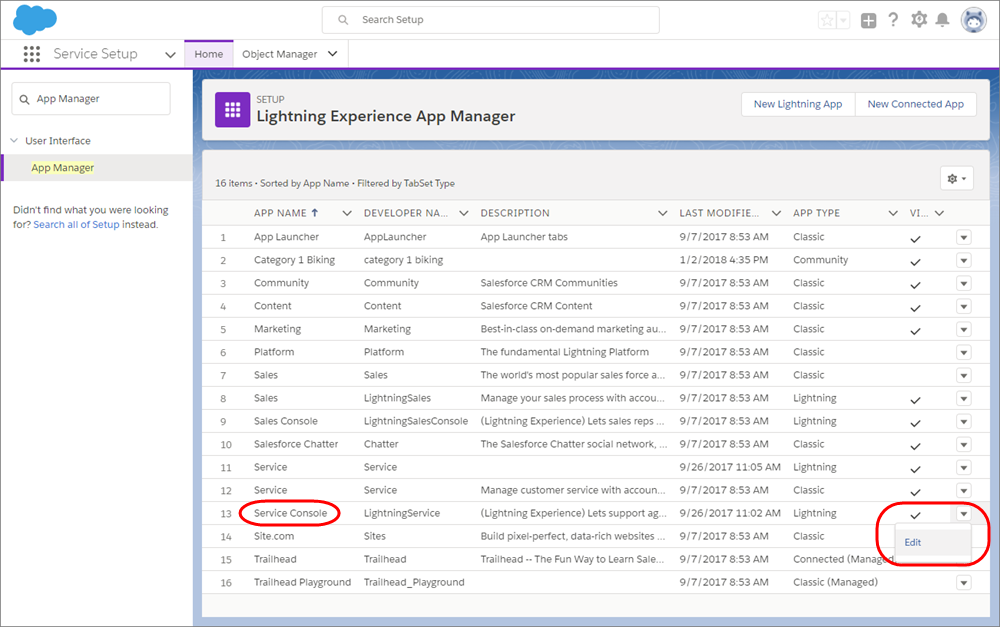Screen dimensions: 1000x627
Task: Click the Quick Find magnifier icon
Action: [x=24, y=100]
